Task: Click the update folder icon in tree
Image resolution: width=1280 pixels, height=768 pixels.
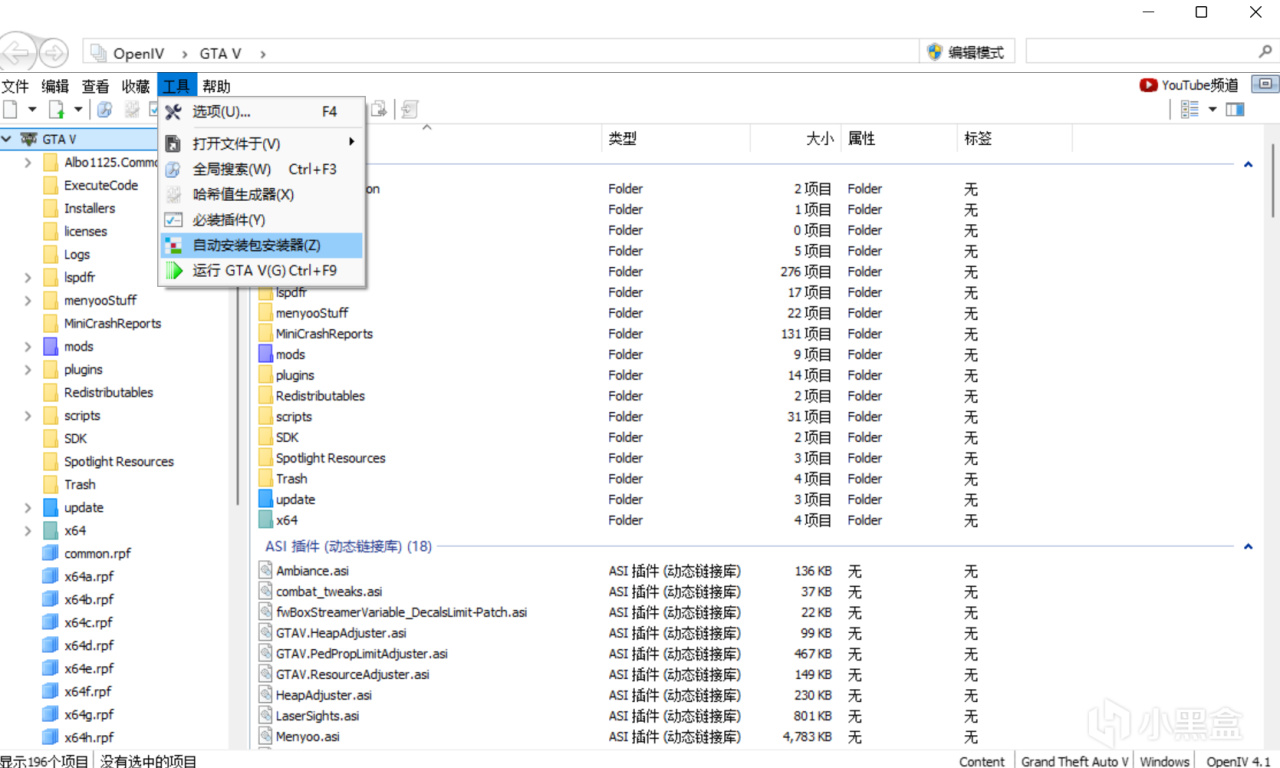Action: tap(51, 508)
